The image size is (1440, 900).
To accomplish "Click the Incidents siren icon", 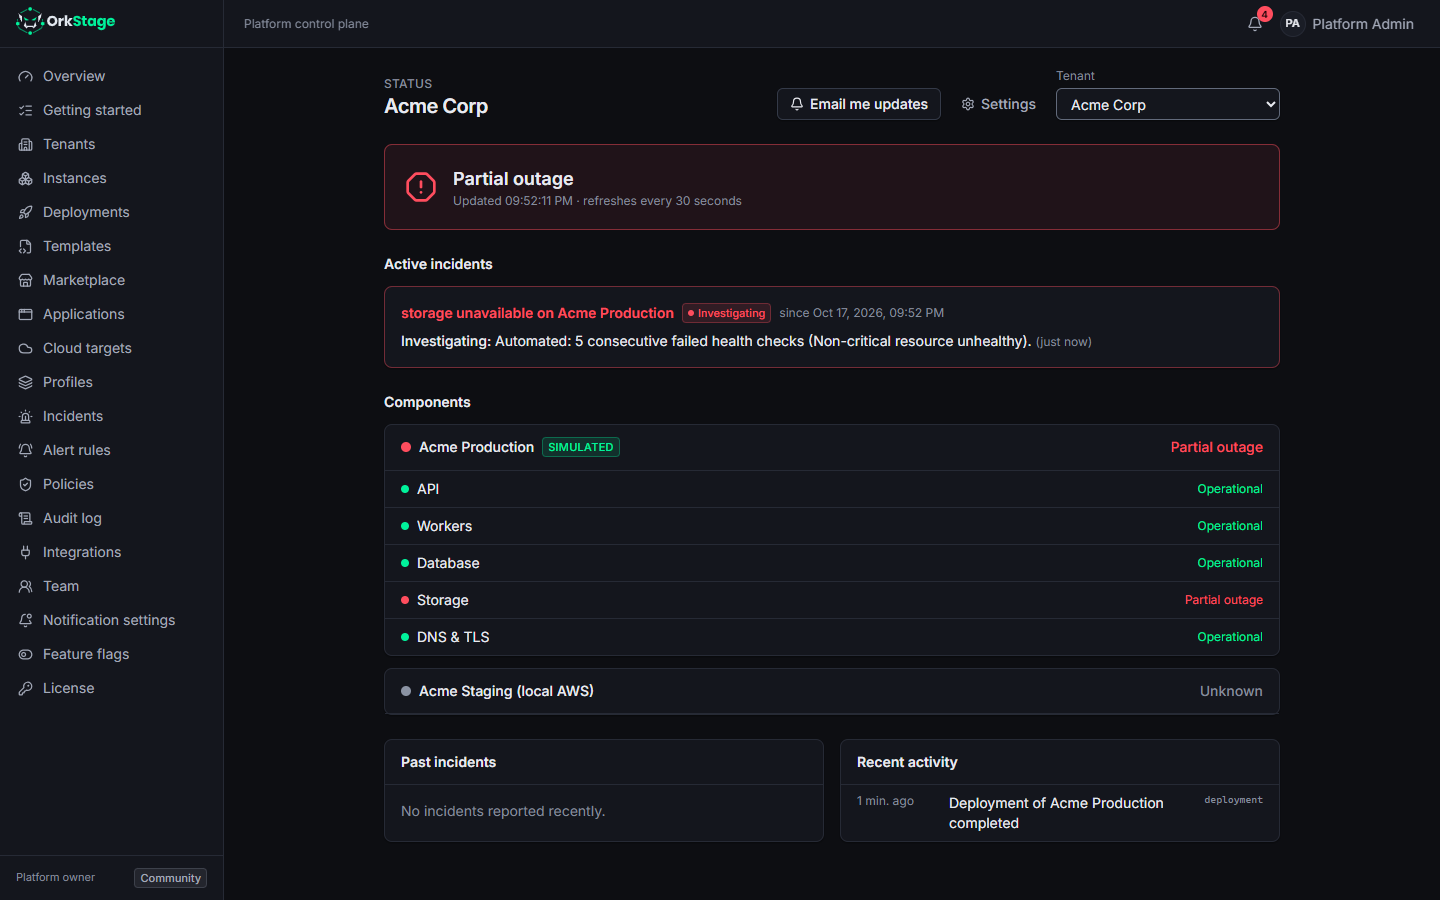I will 26,416.
